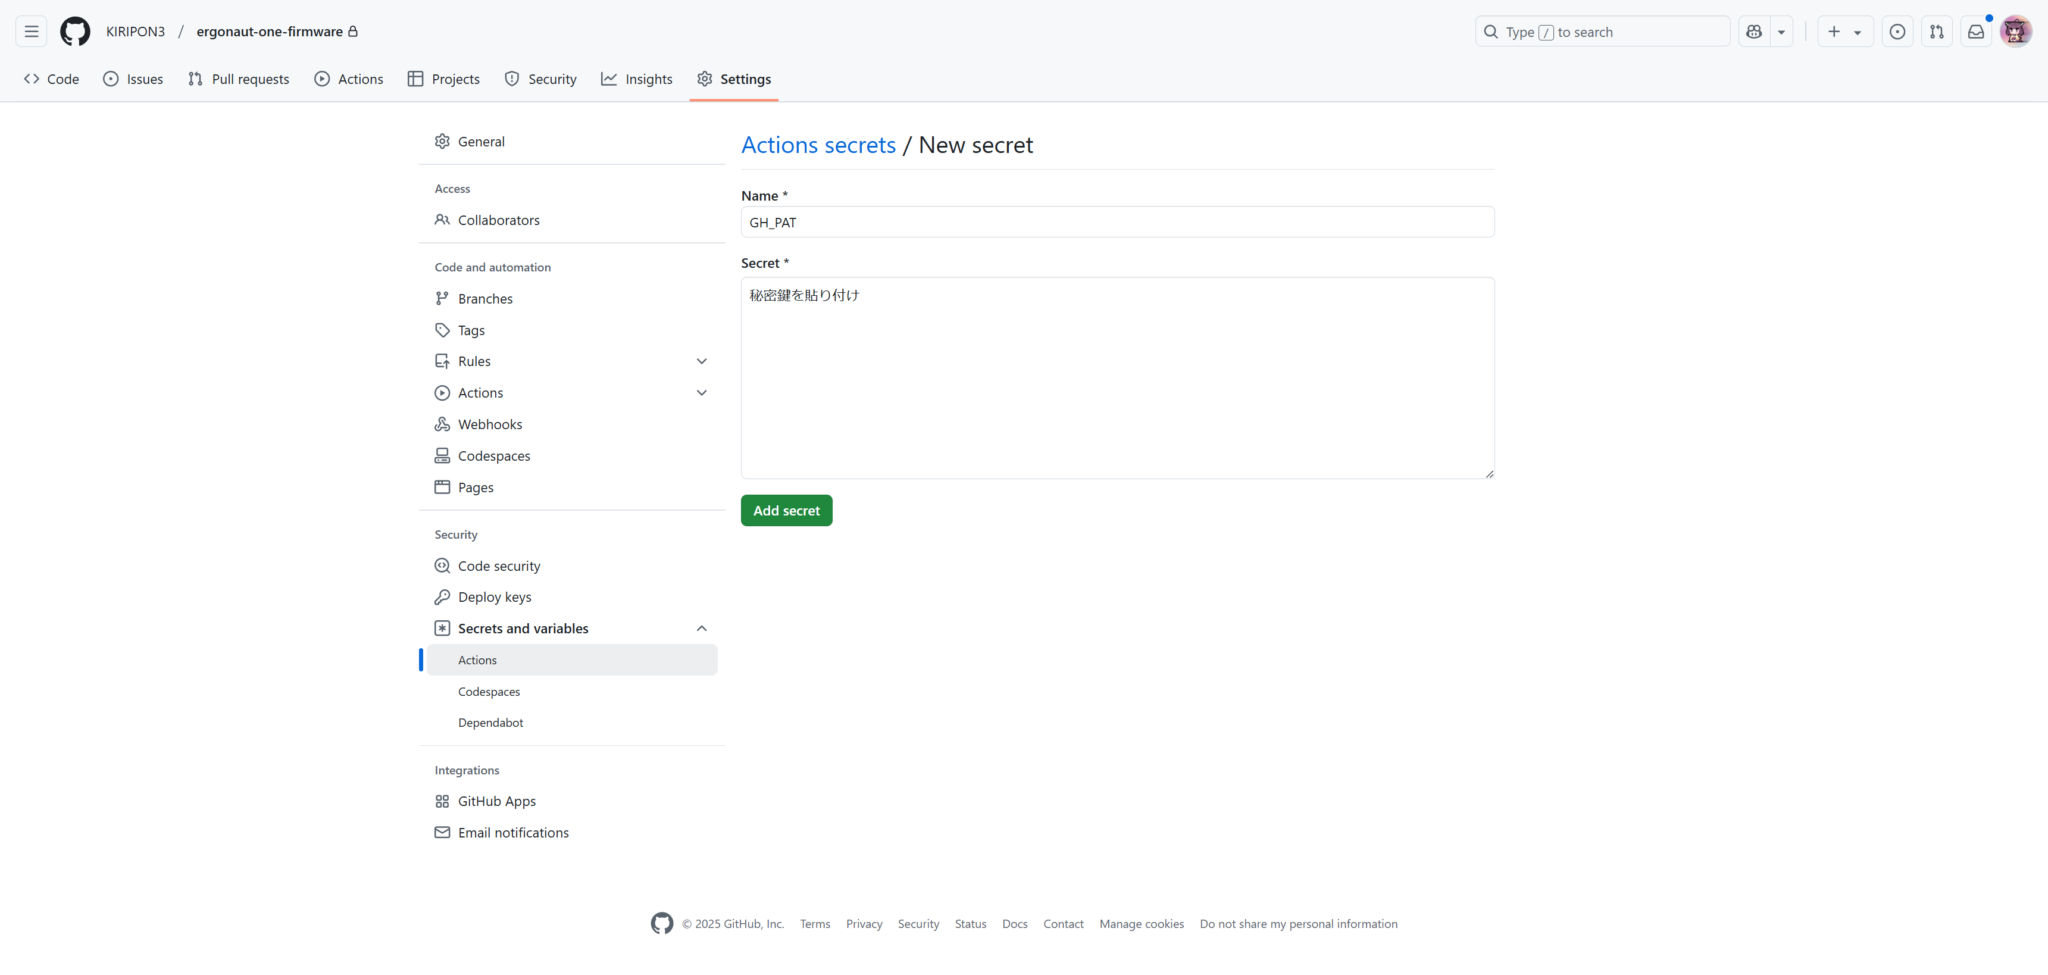Open the Copilot chat icon

click(x=1754, y=32)
